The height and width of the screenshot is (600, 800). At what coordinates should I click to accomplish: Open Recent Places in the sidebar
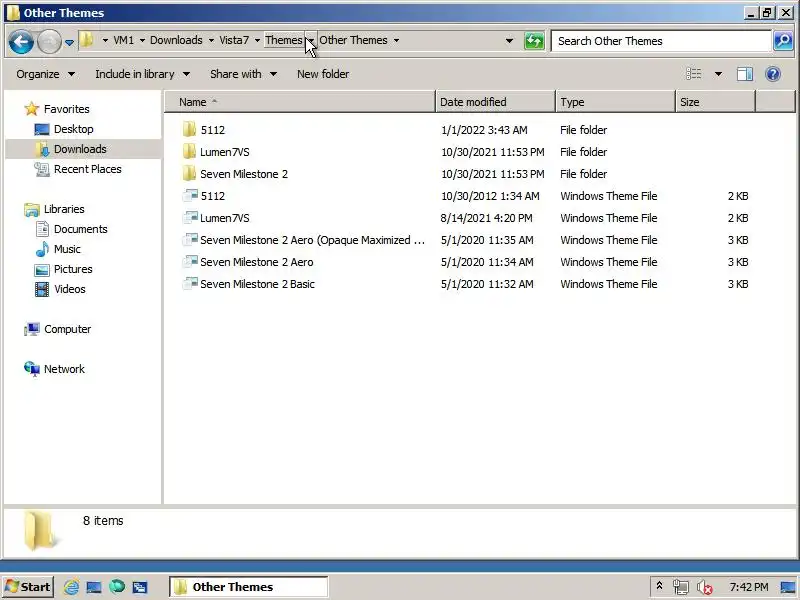pyautogui.click(x=87, y=169)
